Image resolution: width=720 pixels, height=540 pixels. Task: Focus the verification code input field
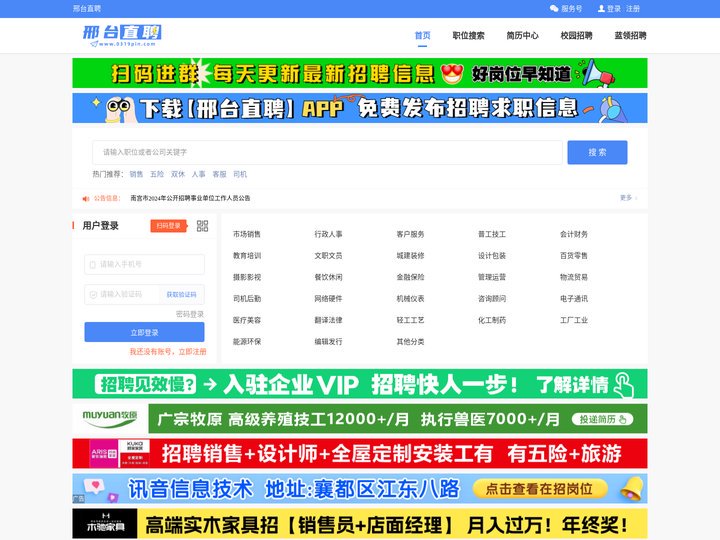(122, 294)
